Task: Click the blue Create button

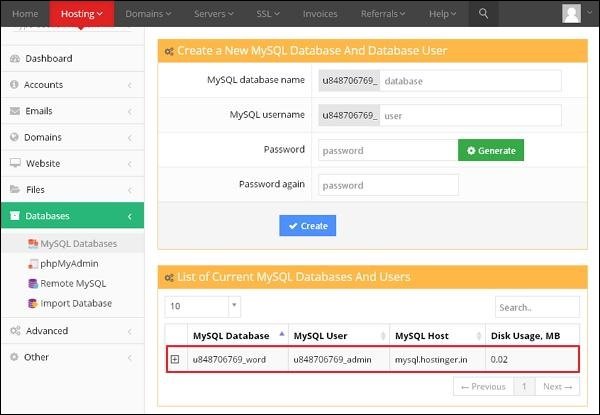Action: [307, 226]
